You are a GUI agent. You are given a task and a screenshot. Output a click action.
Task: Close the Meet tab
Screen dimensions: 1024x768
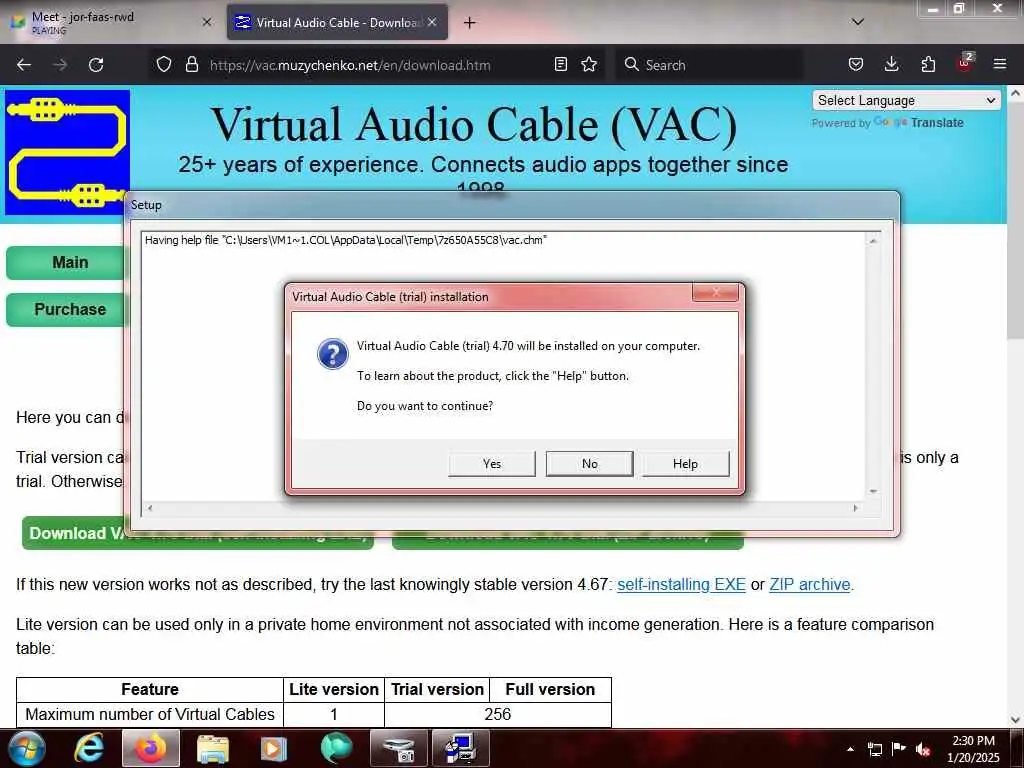tap(207, 22)
